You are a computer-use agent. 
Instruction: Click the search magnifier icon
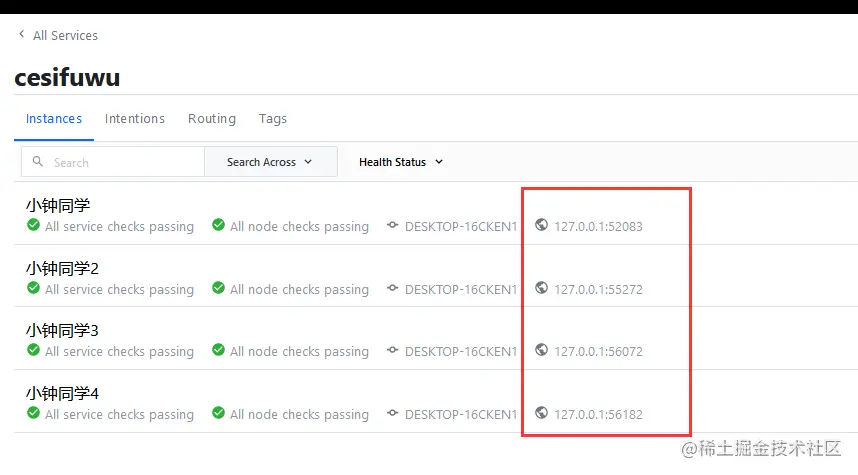pyautogui.click(x=38, y=161)
